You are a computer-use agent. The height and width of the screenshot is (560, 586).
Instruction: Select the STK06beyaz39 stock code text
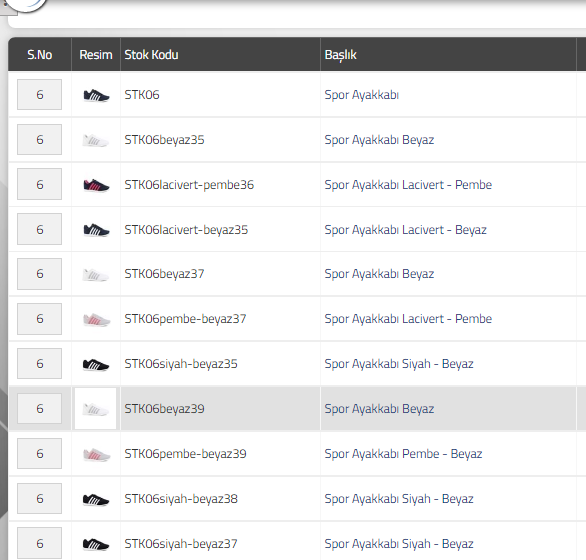tap(164, 409)
